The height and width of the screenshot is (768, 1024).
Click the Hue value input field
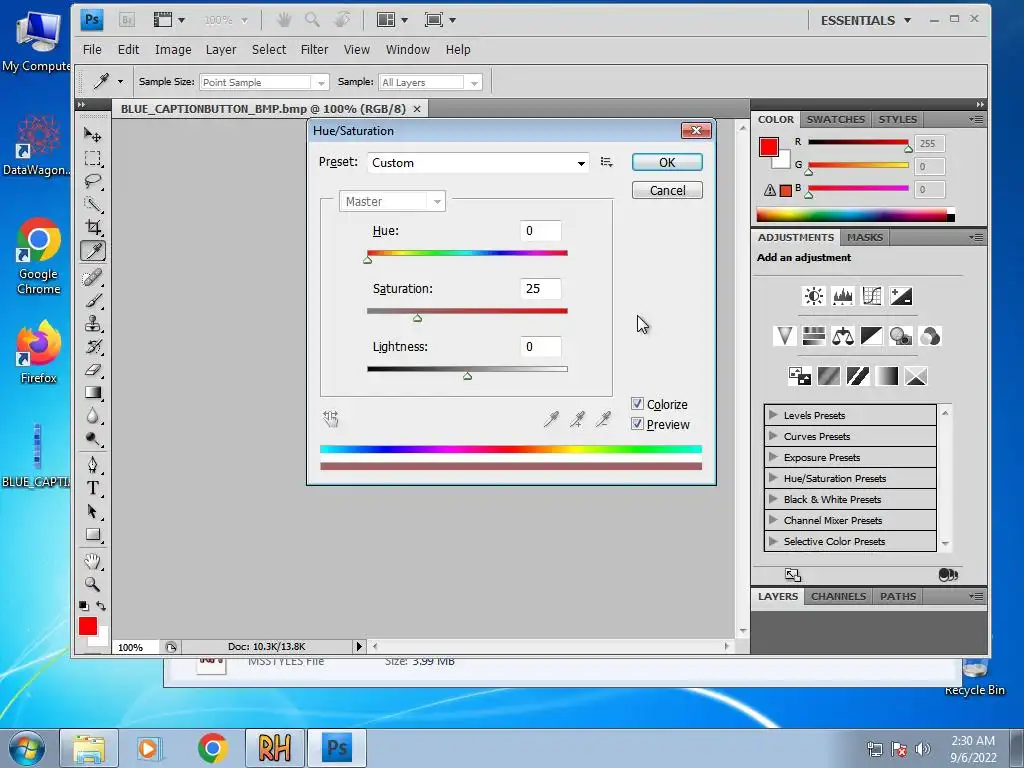click(x=540, y=231)
